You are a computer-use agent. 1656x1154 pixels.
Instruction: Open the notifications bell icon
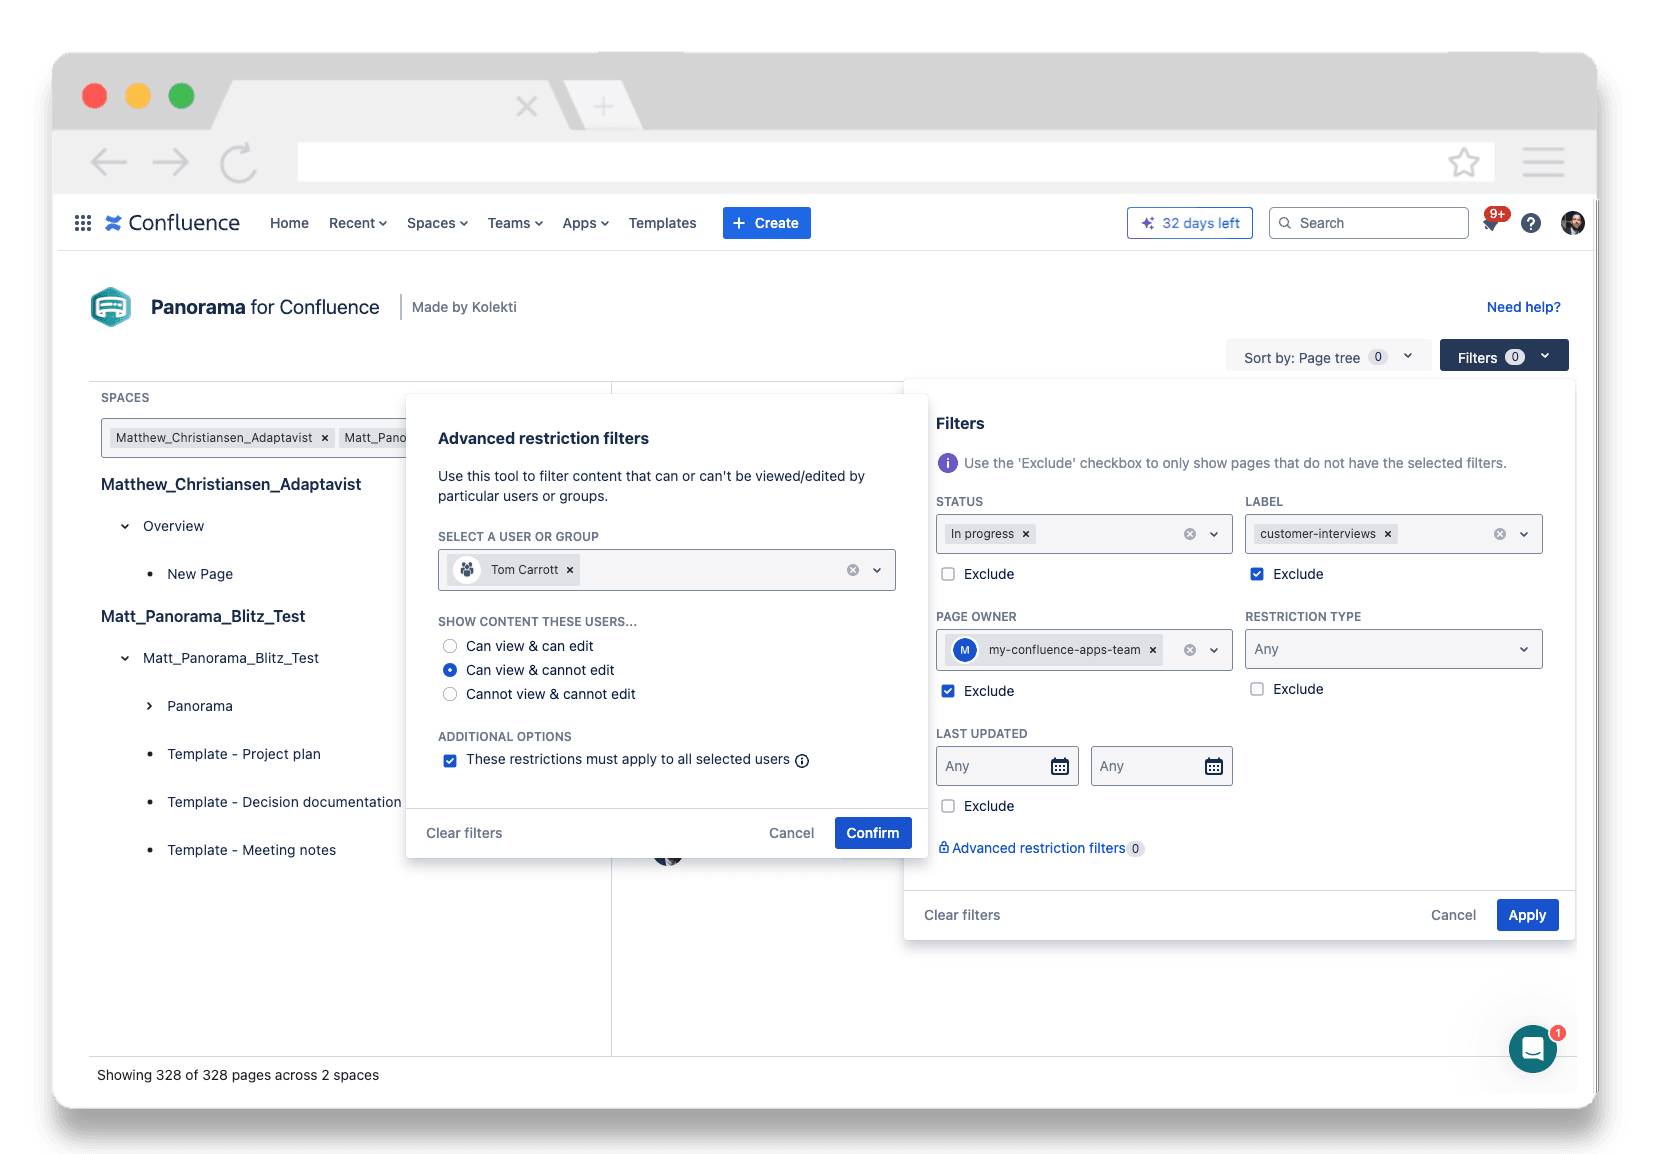[x=1491, y=224]
